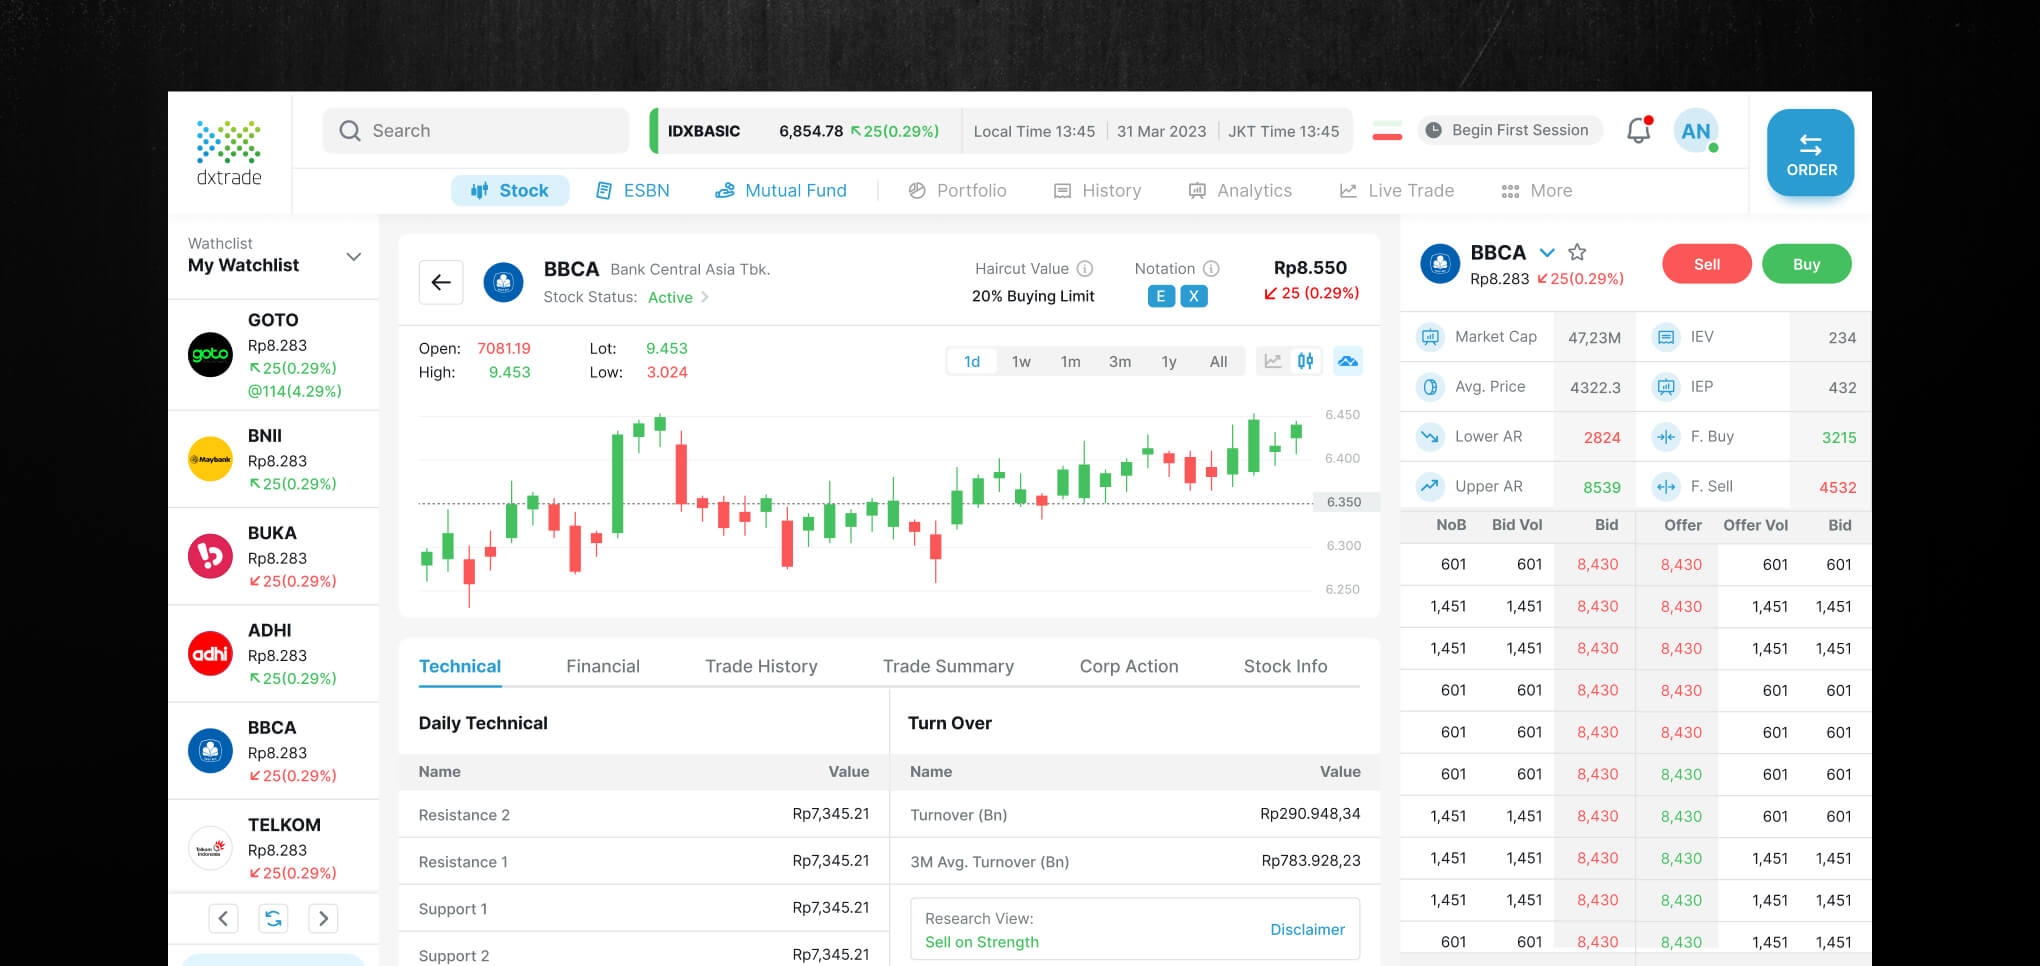Open the Mutual Fund section
Viewport: 2040px width, 966px height.
coord(781,191)
